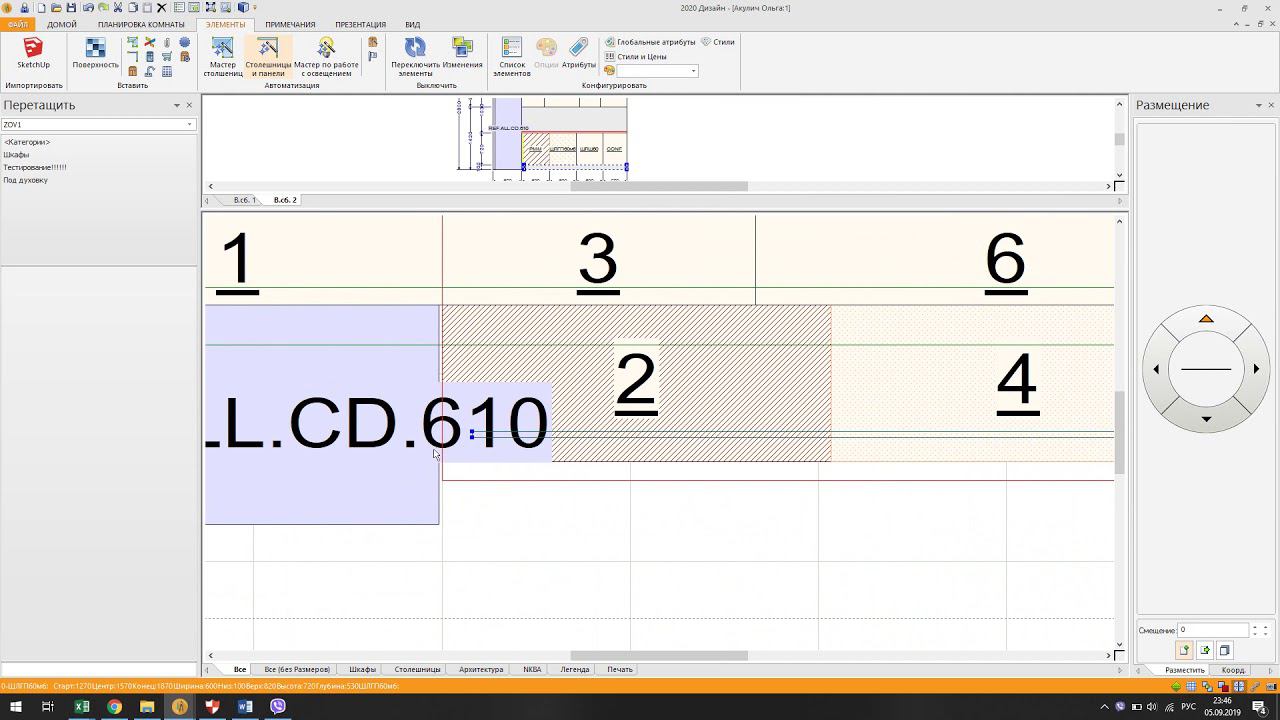Open Стили и Цены settings
This screenshot has width=1280, height=720.
(636, 56)
